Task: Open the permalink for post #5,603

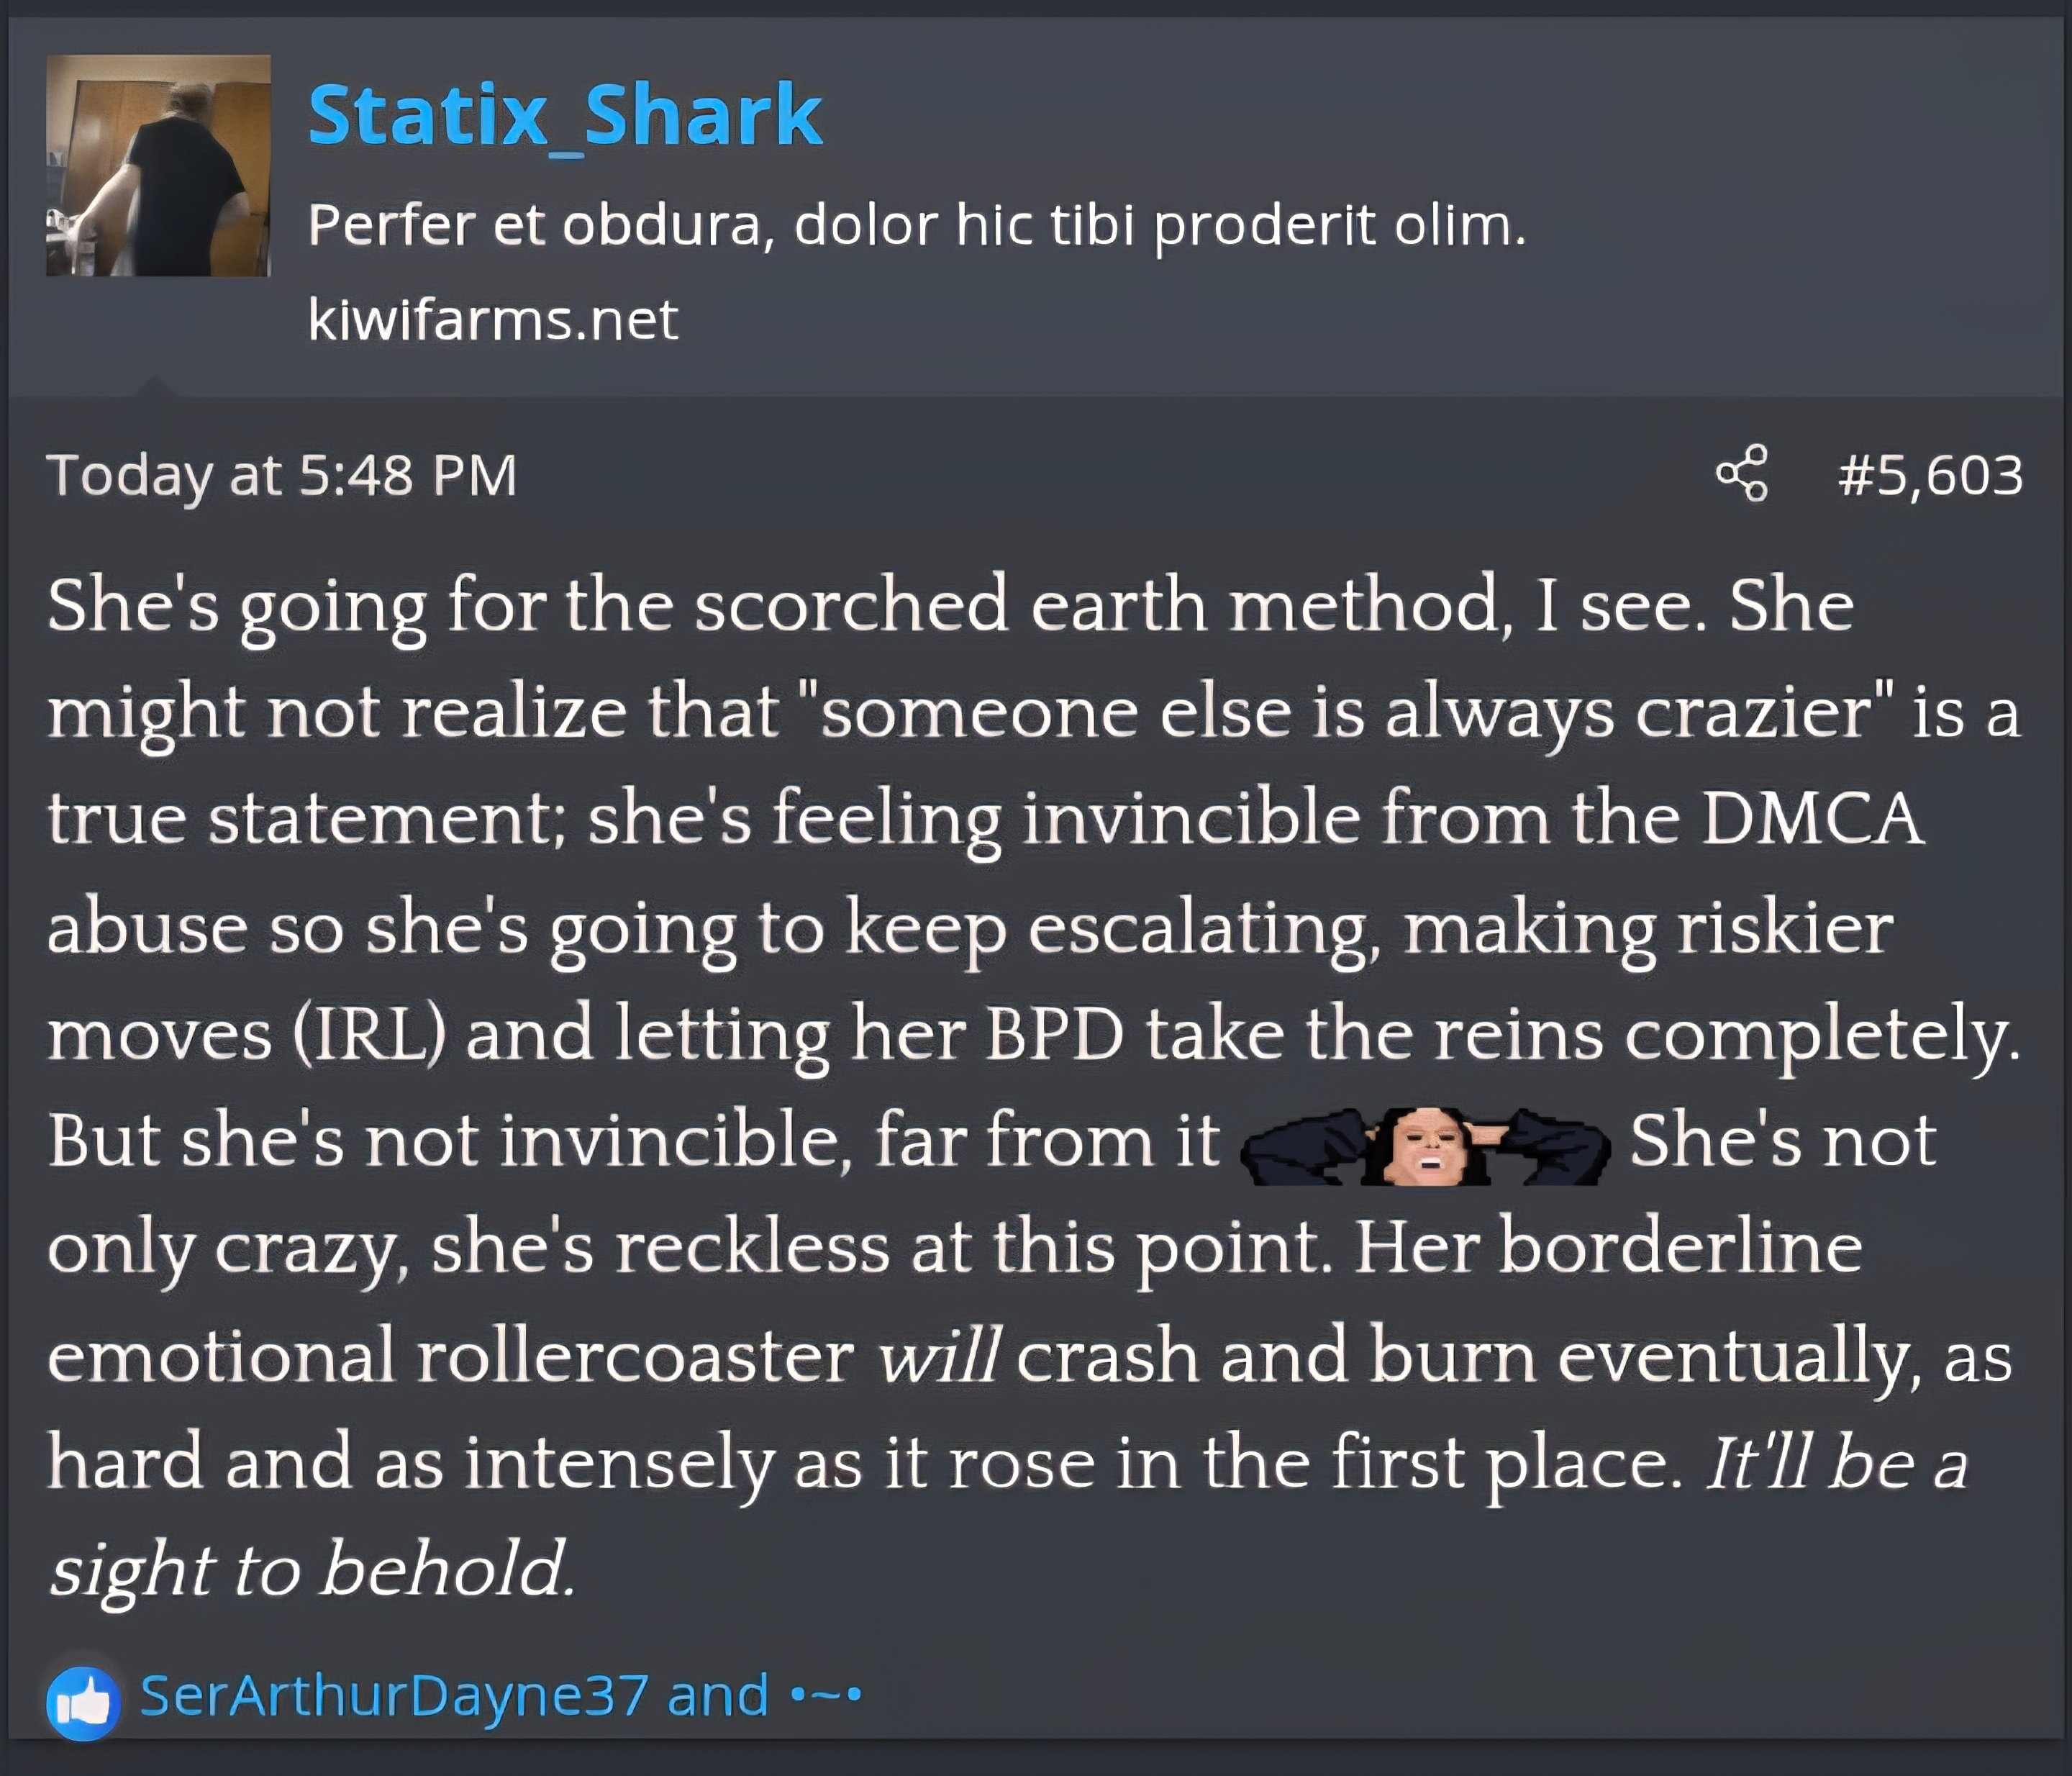Action: [1930, 475]
